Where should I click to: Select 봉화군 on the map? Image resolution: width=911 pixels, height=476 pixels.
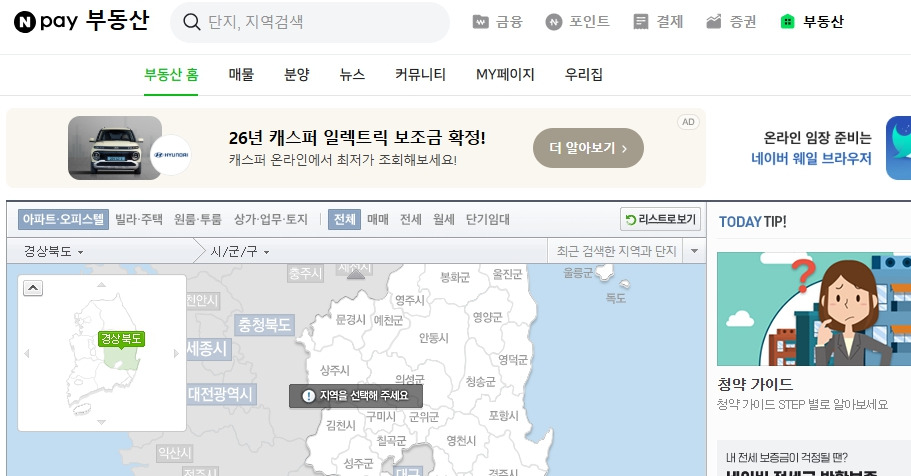point(455,277)
